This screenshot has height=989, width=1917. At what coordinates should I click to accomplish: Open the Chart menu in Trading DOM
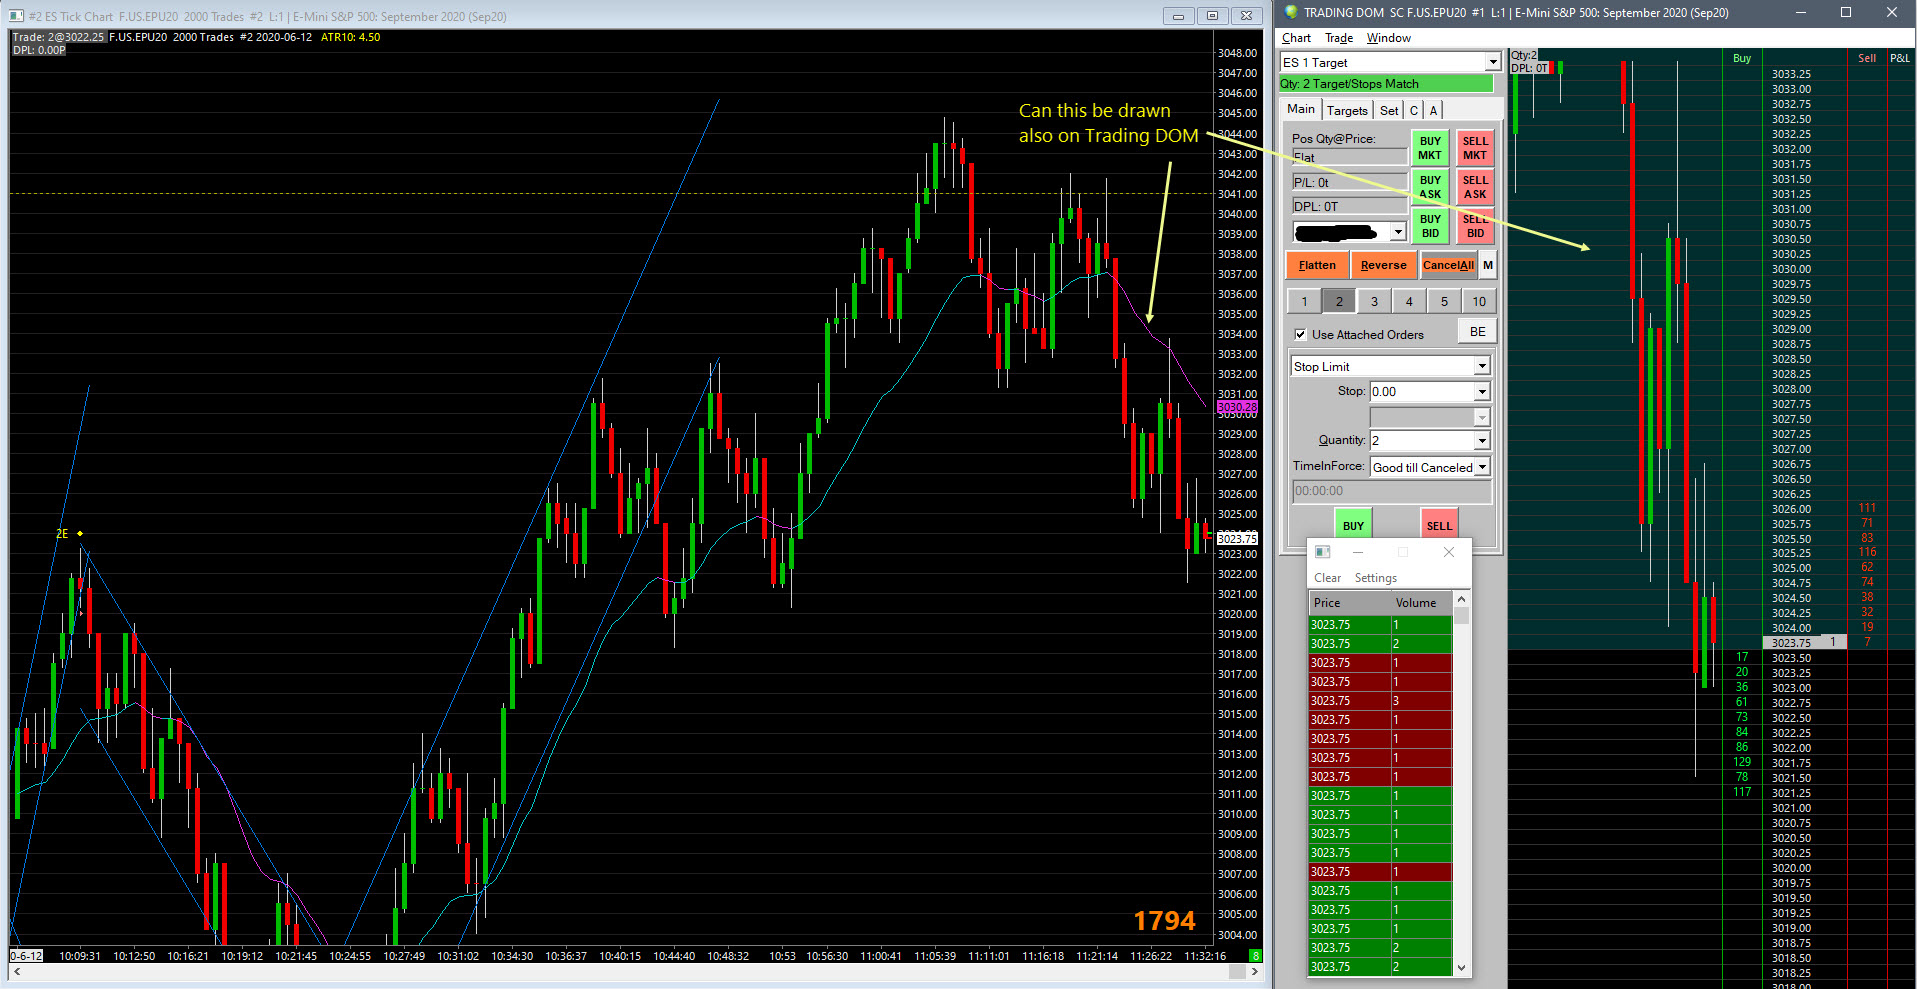click(x=1296, y=38)
